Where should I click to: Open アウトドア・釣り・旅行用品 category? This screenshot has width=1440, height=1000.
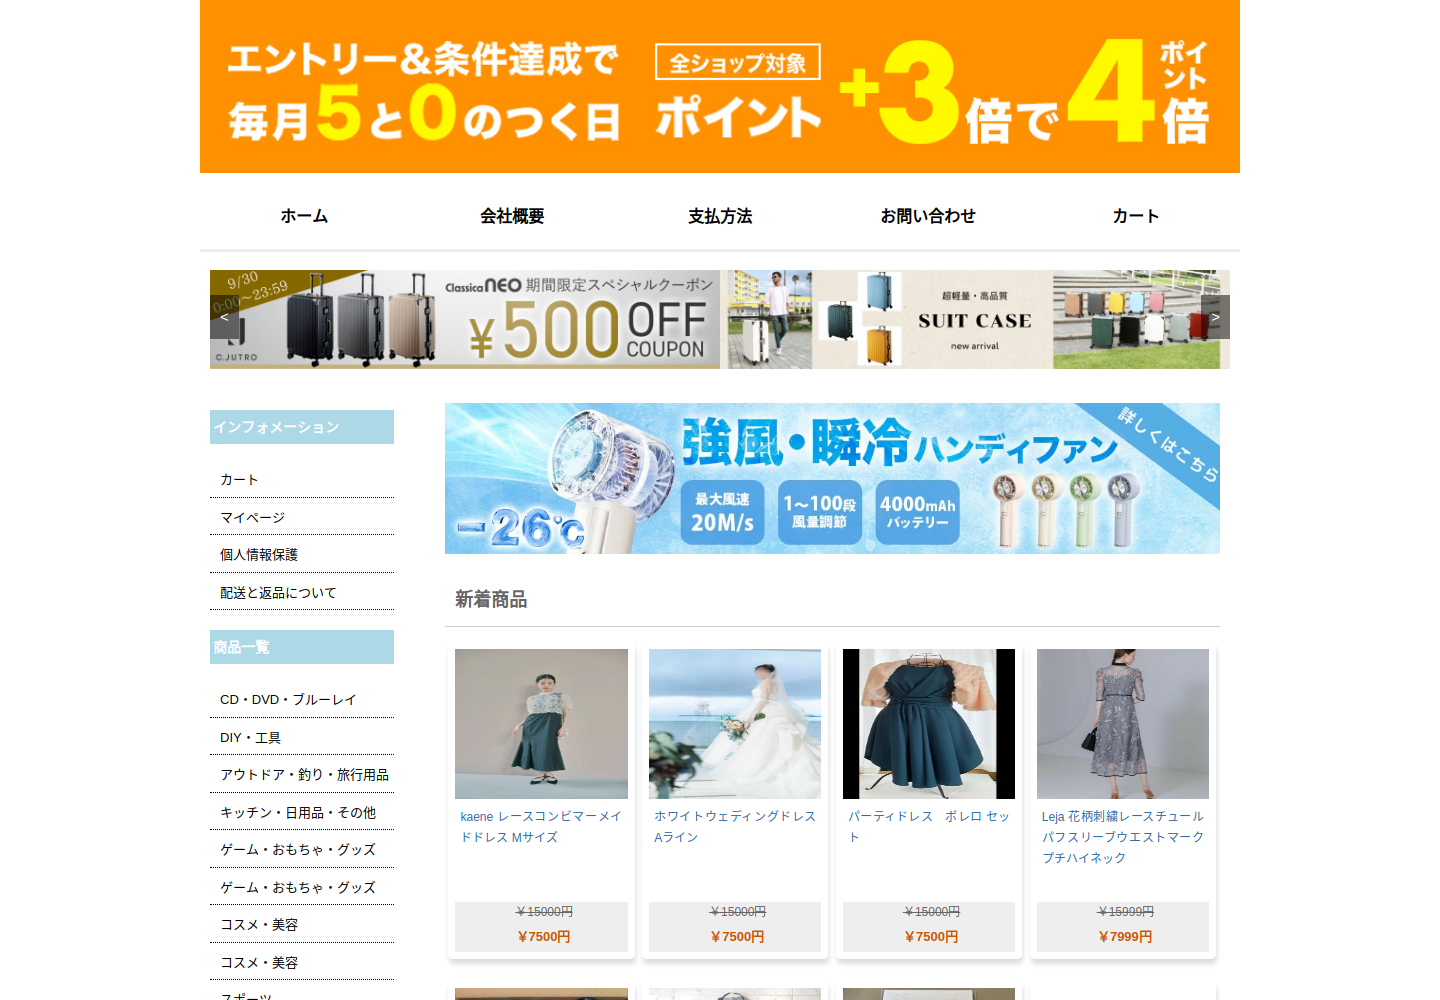[304, 775]
